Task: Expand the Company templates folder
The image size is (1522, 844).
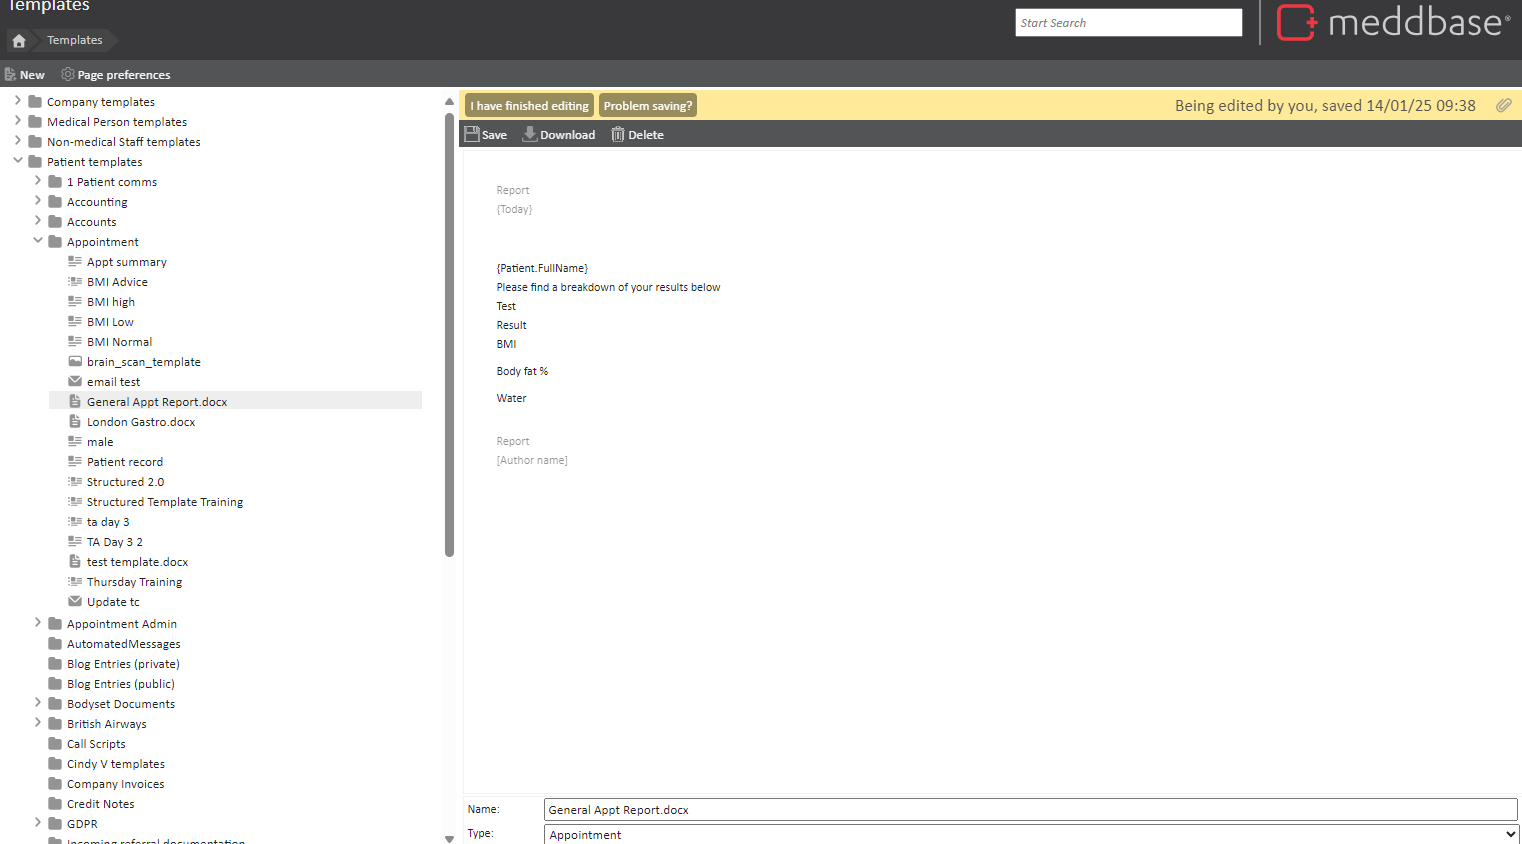Action: [x=18, y=101]
